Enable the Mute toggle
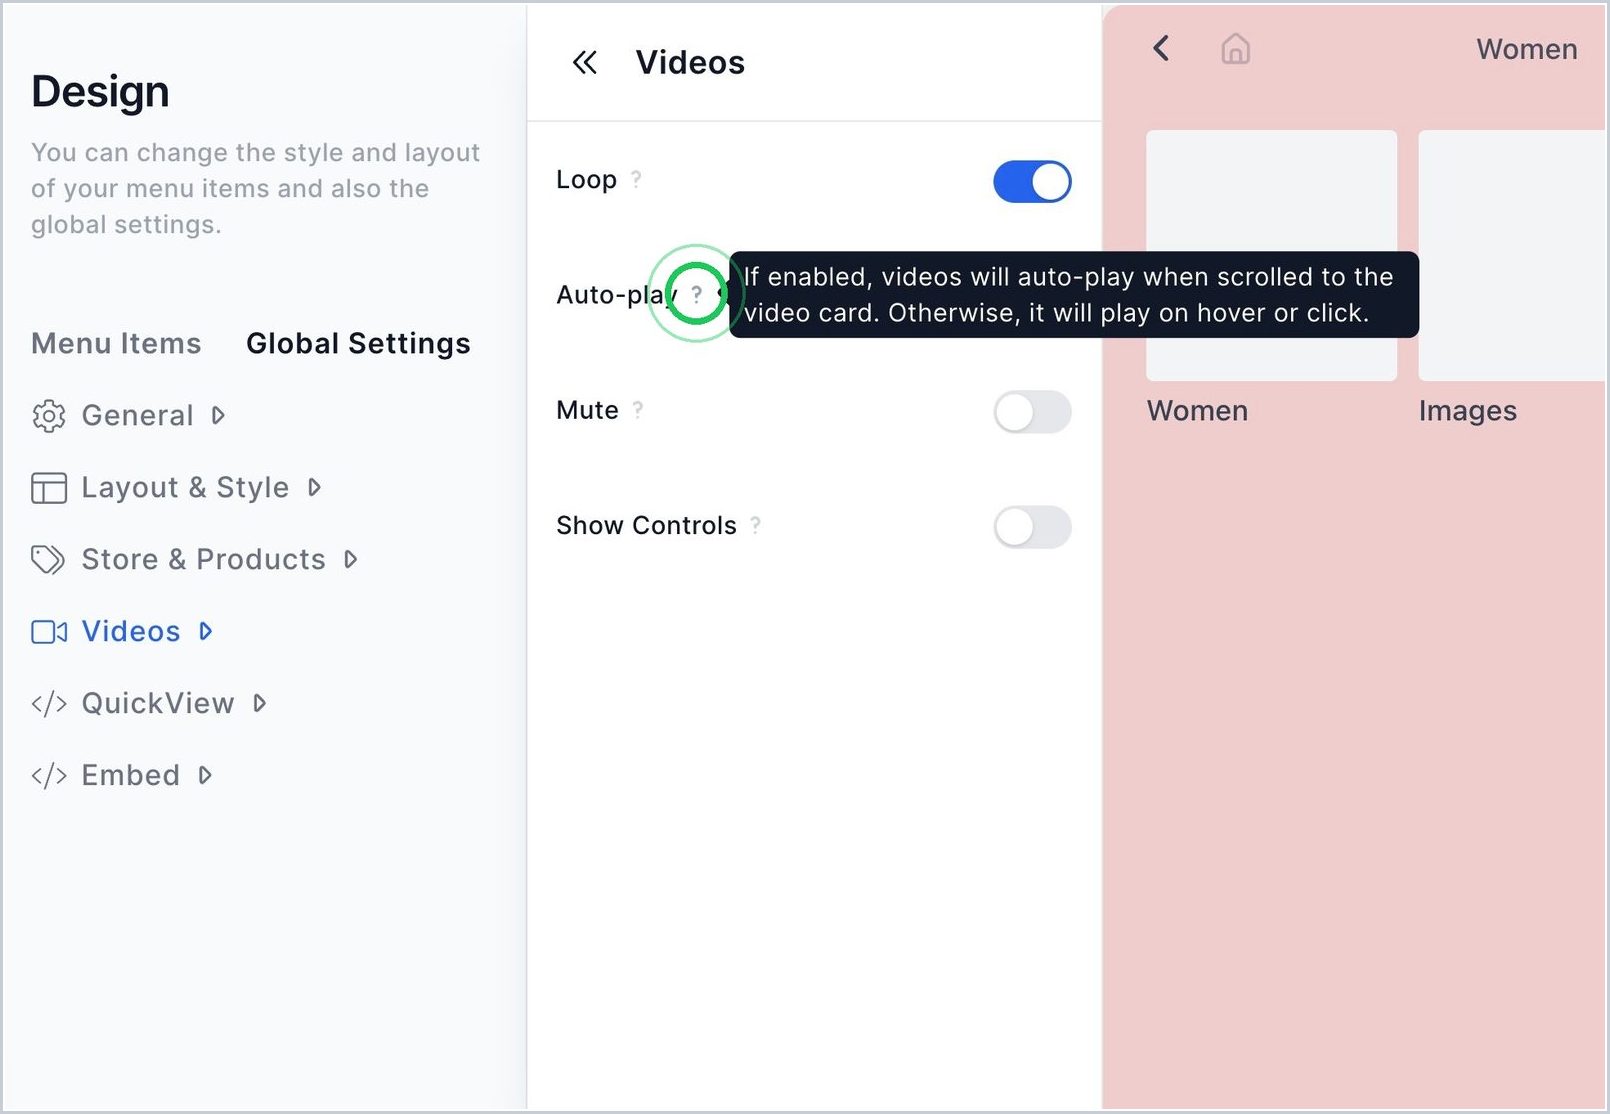 tap(1032, 412)
